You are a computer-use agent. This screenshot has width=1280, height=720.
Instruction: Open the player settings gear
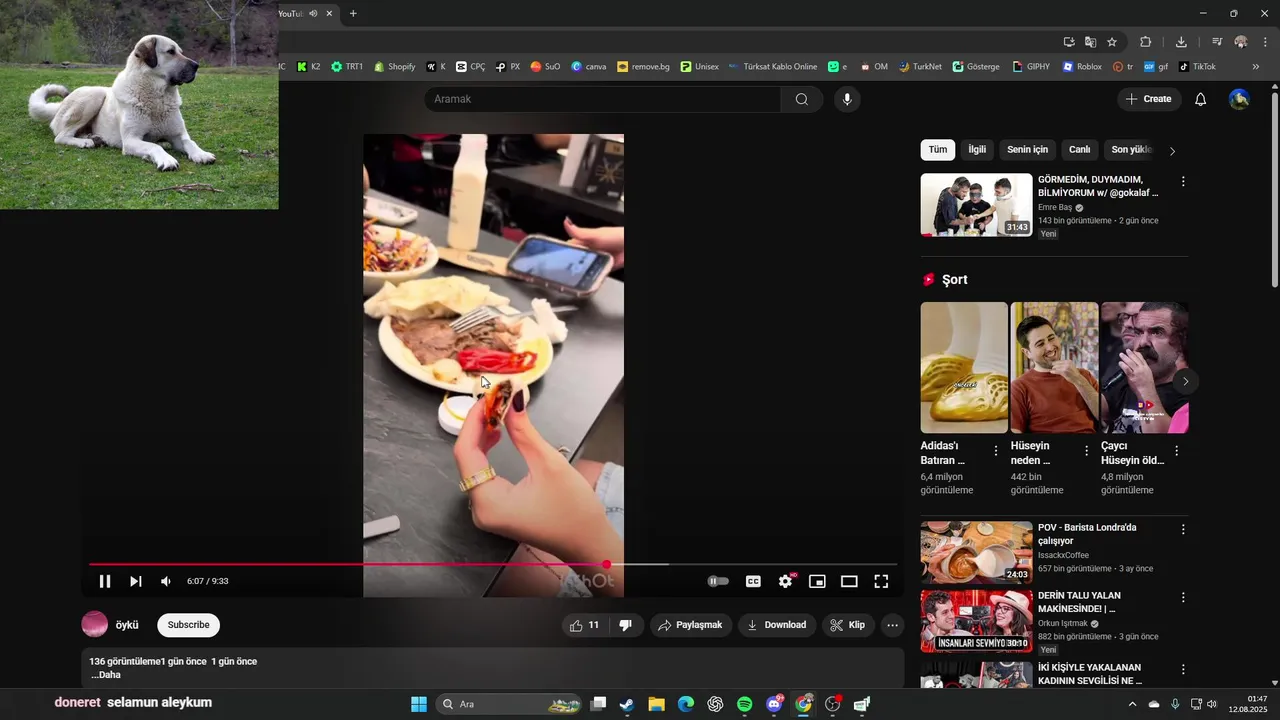[786, 581]
